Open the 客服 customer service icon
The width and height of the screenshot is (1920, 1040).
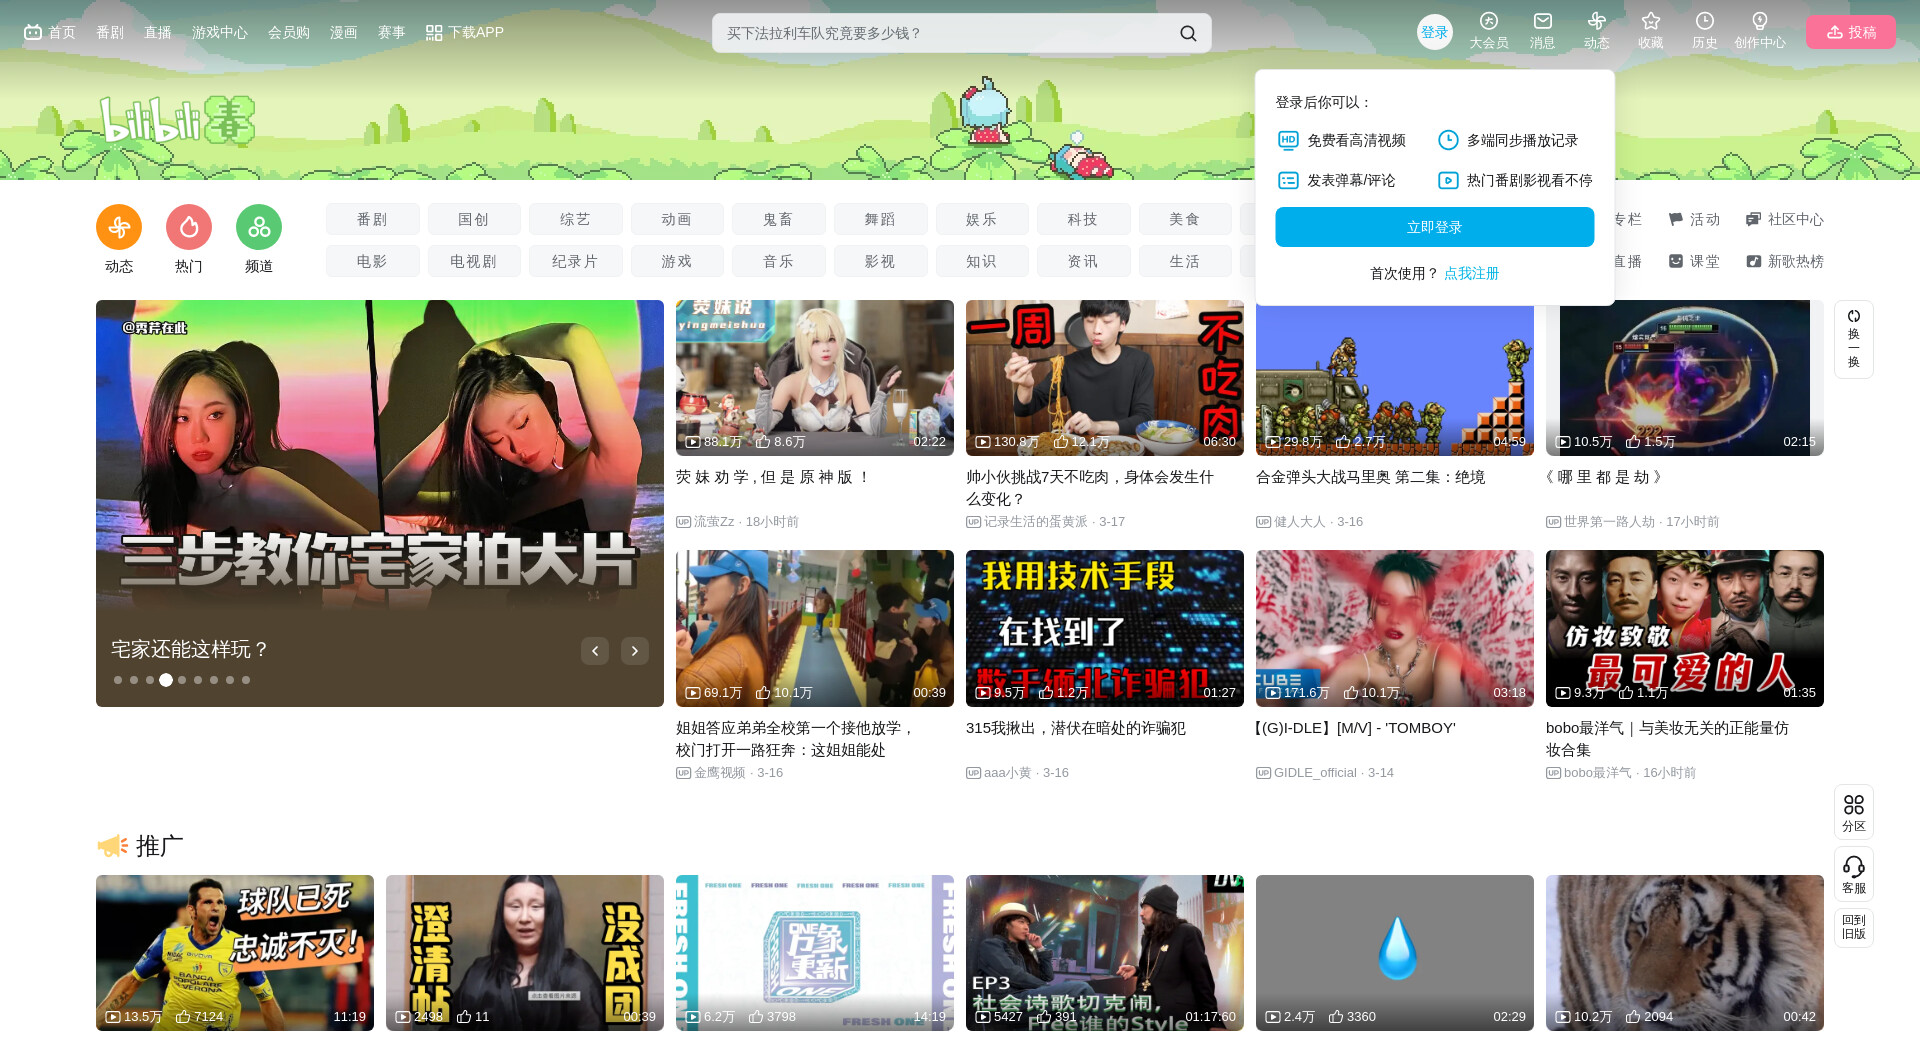(1853, 873)
